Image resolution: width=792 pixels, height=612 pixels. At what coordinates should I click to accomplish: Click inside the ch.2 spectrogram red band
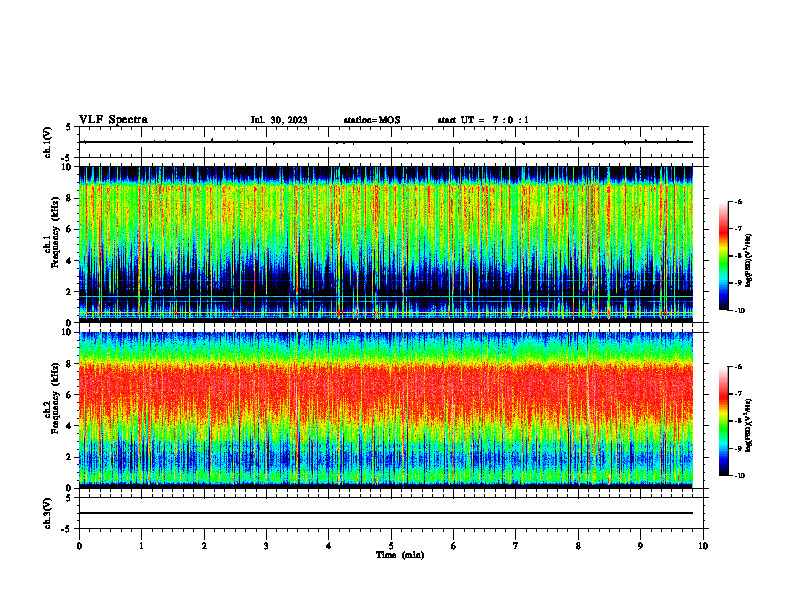click(386, 391)
